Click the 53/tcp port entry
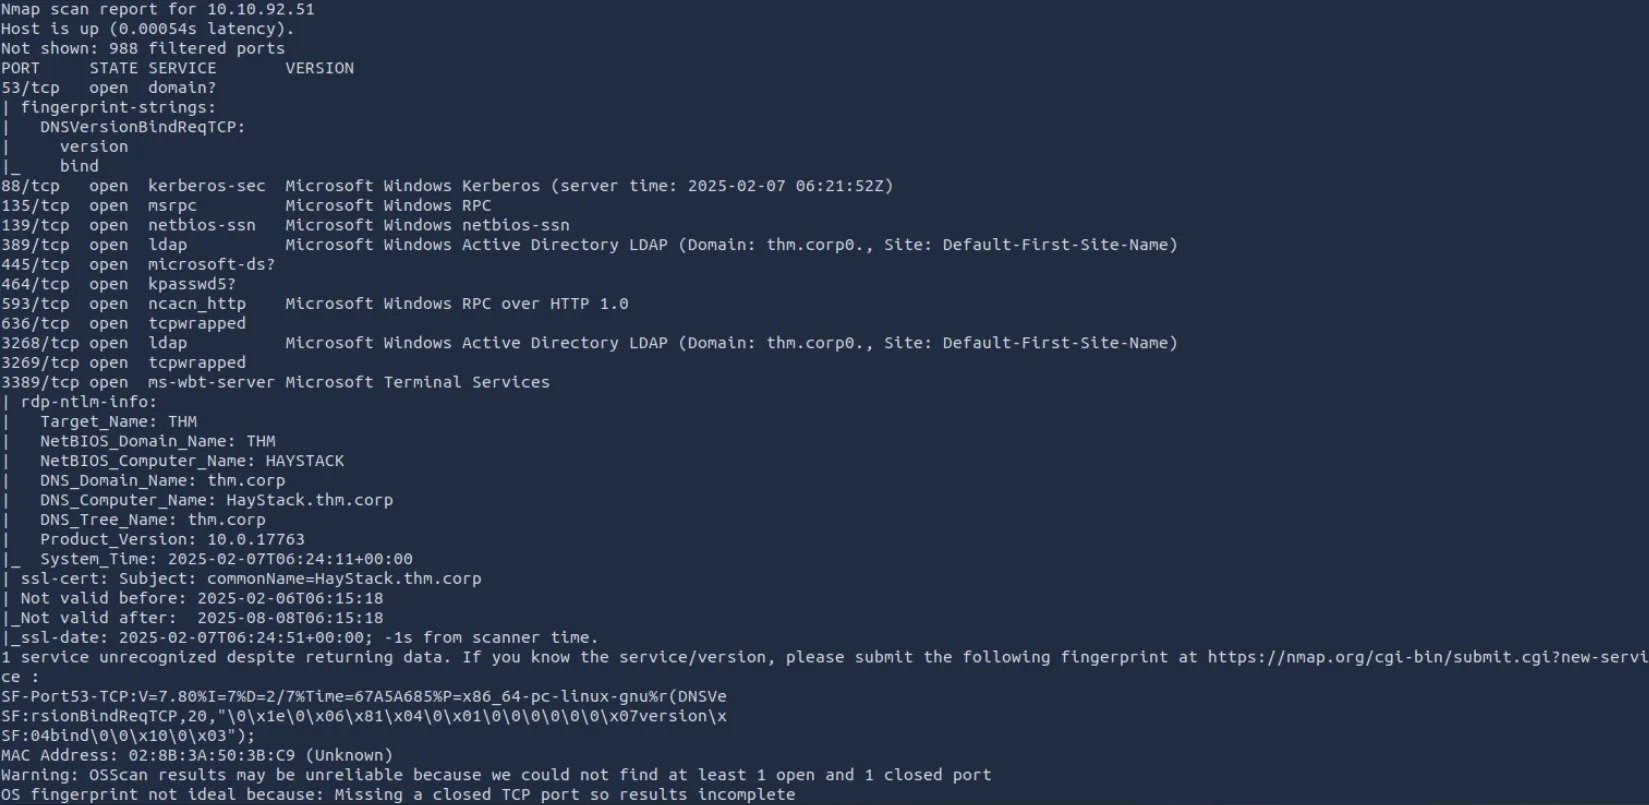1649x805 pixels. tap(30, 88)
